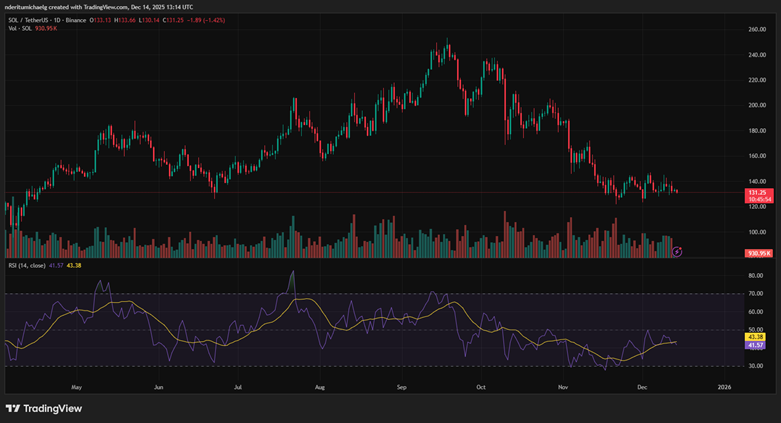Click the red 131.25 current price label
The image size is (781, 423).
(x=756, y=191)
